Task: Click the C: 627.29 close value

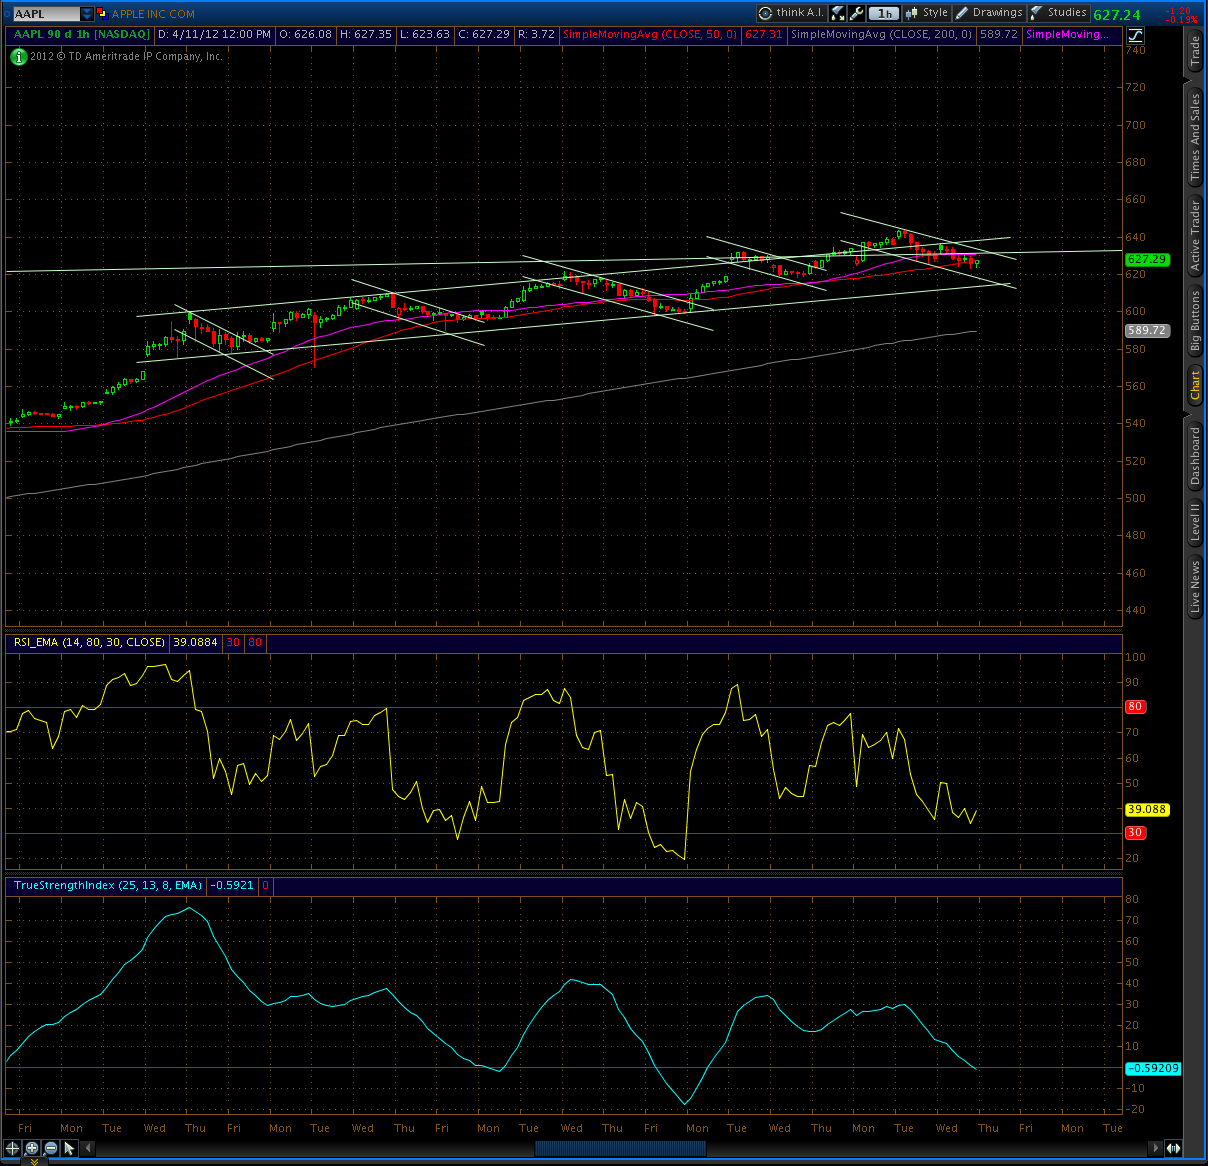Action: tap(484, 34)
